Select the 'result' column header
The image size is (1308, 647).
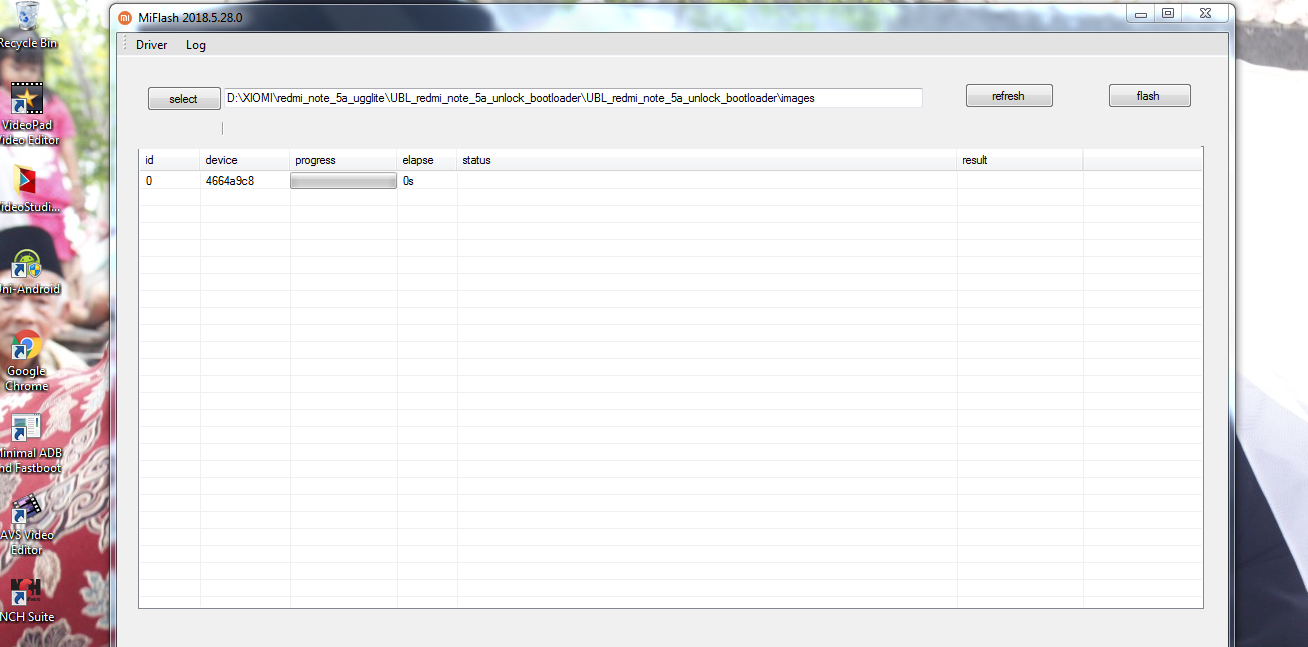[1020, 160]
